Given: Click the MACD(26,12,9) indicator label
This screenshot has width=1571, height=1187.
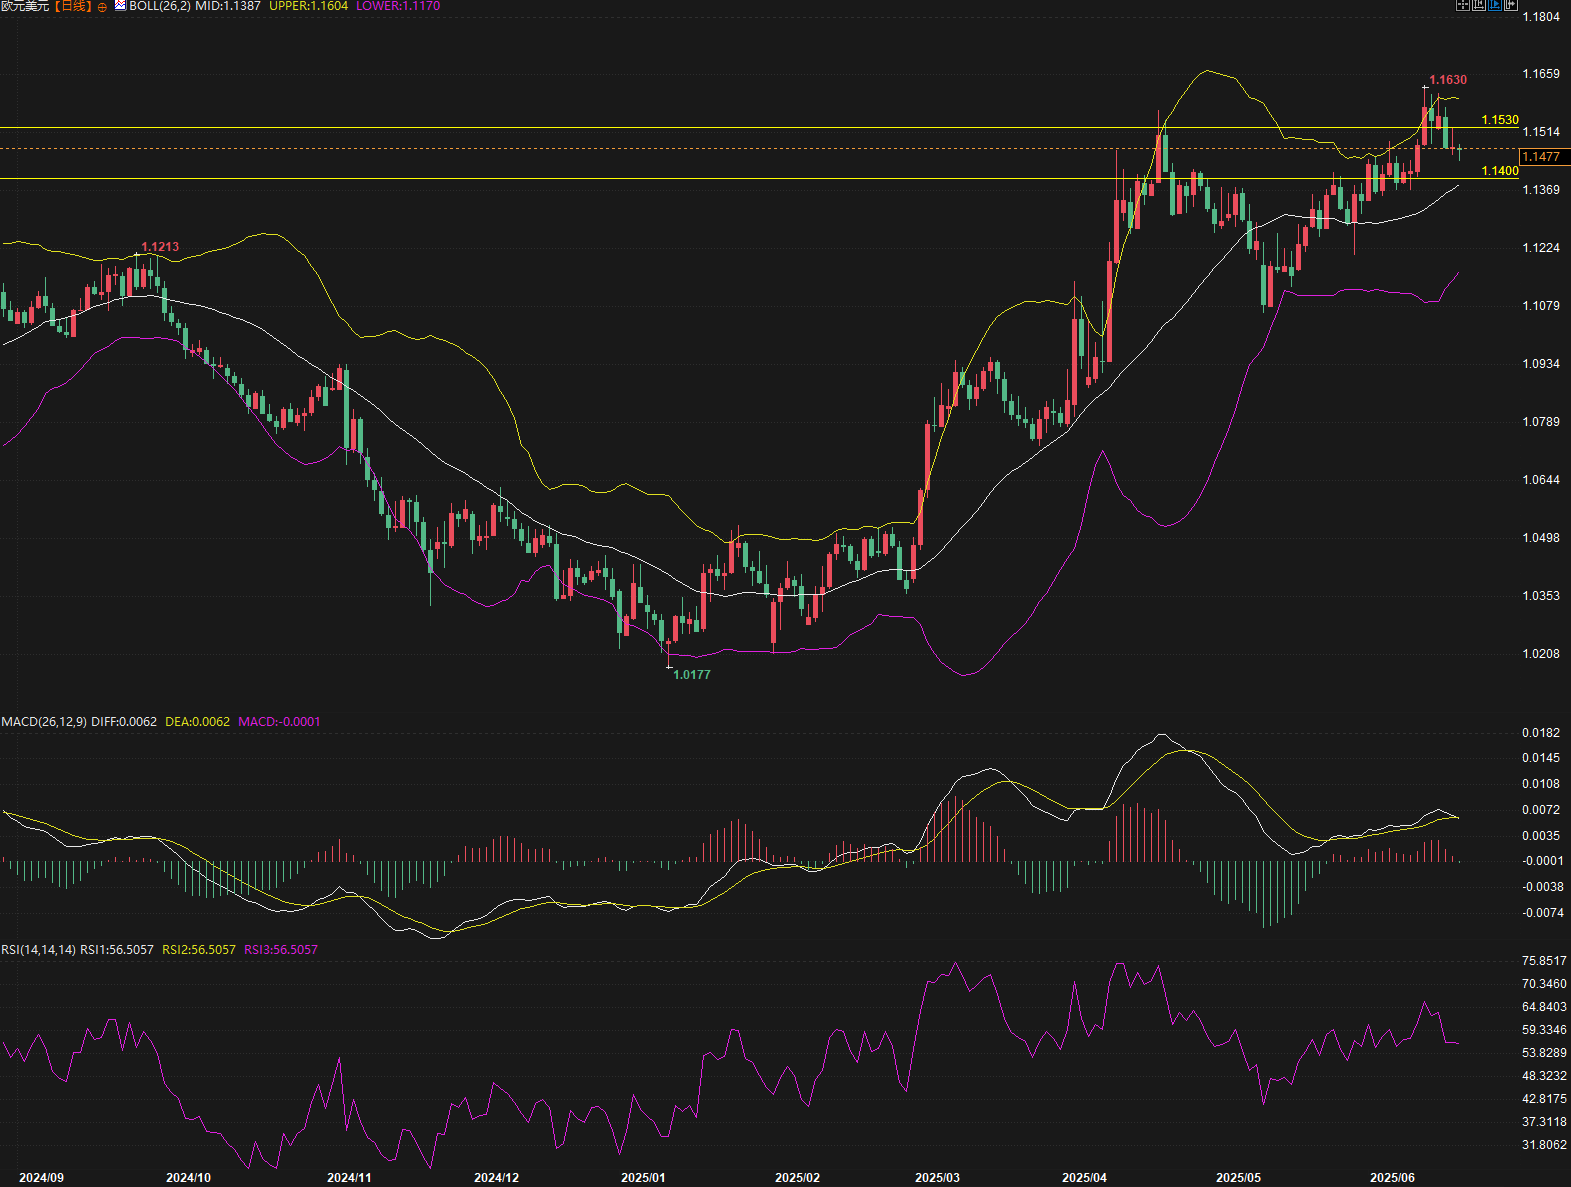Looking at the screenshot, I should [44, 721].
